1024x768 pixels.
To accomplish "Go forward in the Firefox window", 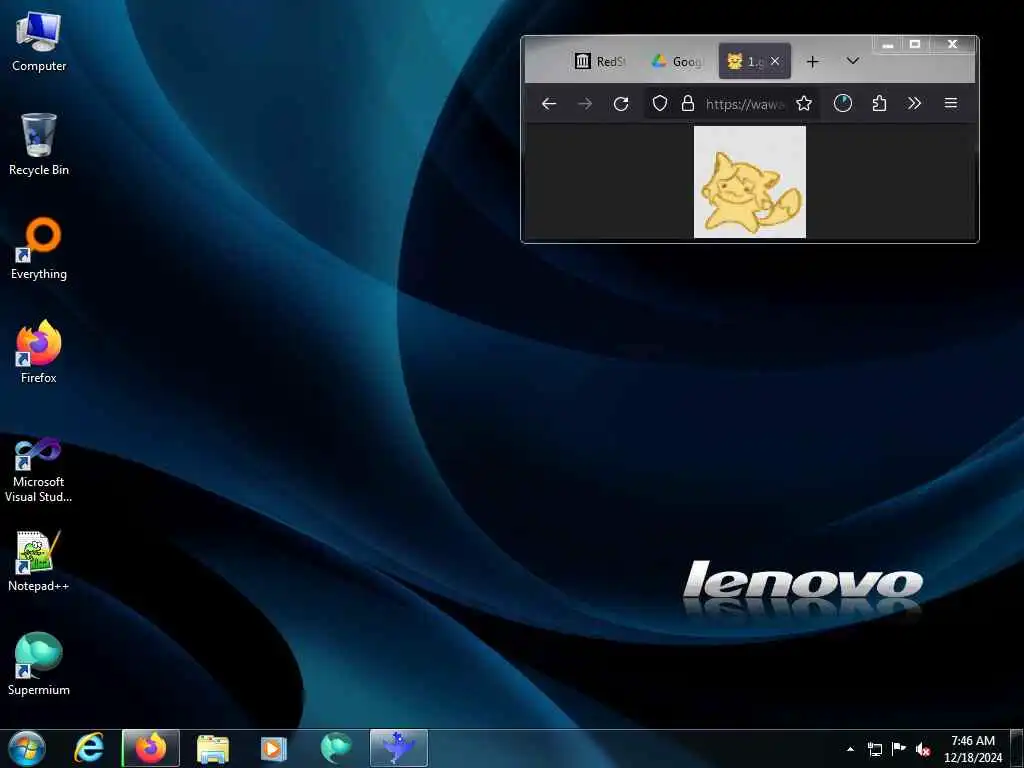I will click(584, 103).
